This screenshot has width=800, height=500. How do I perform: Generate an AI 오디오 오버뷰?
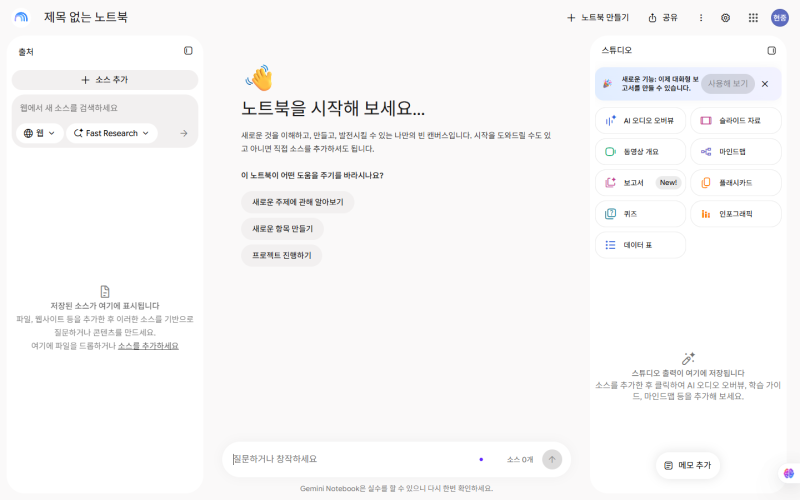(x=640, y=120)
